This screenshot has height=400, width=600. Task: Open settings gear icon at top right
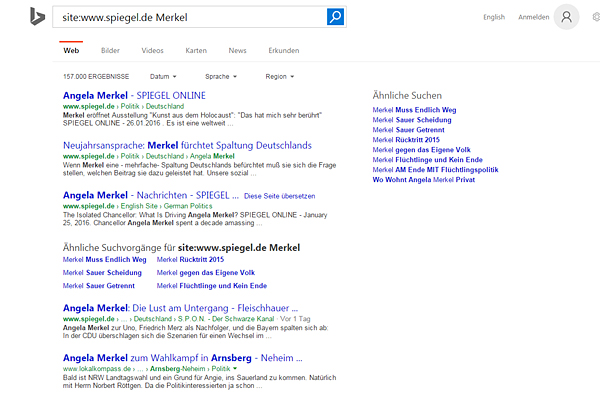coord(596,17)
